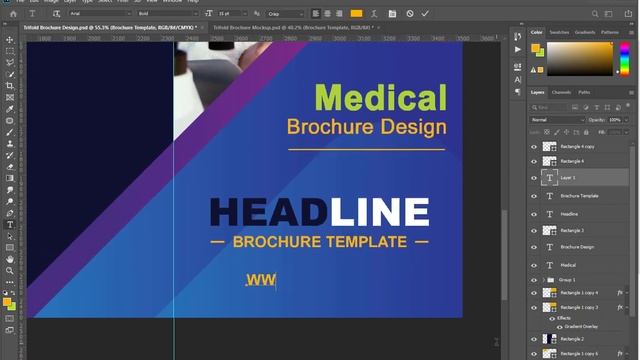Hide the Brochure Template layer
The image size is (640, 360).
(x=534, y=196)
